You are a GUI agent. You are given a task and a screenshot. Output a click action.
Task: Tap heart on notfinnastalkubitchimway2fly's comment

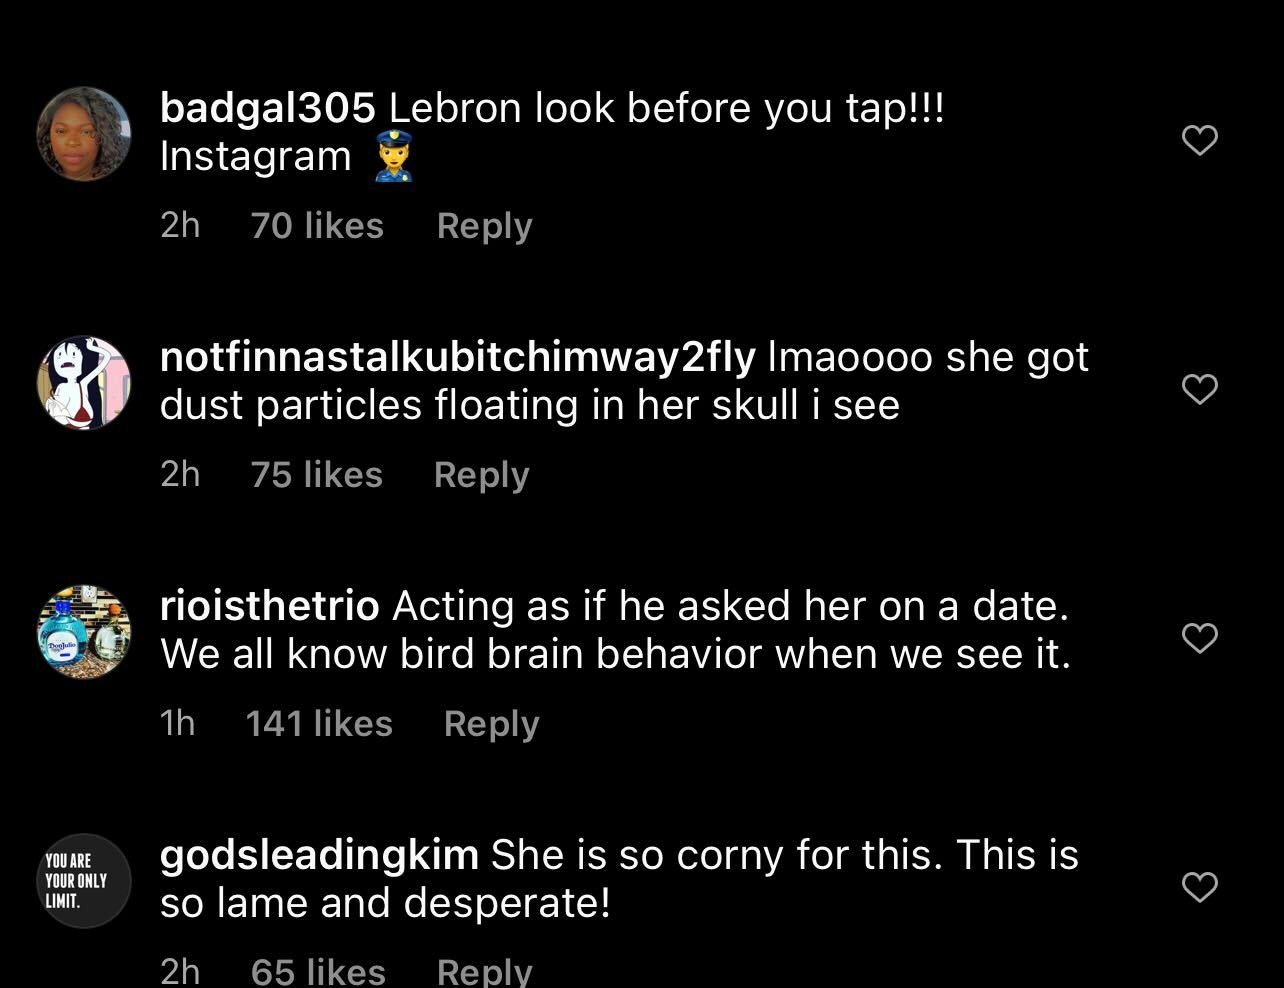point(1200,388)
